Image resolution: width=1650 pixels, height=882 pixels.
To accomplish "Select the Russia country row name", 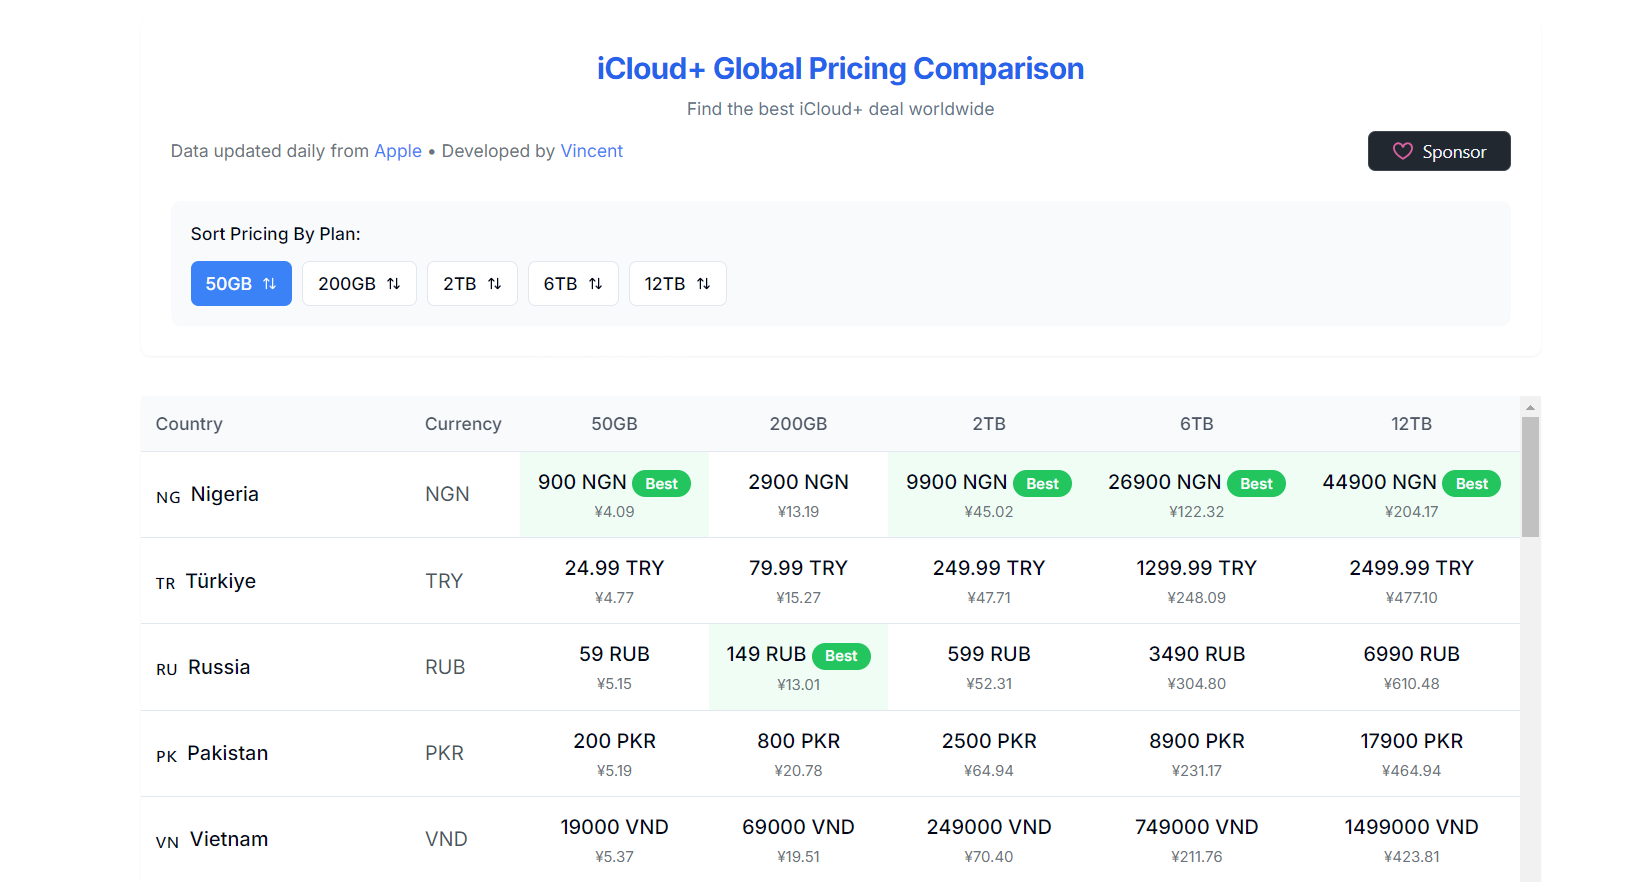I will click(219, 667).
